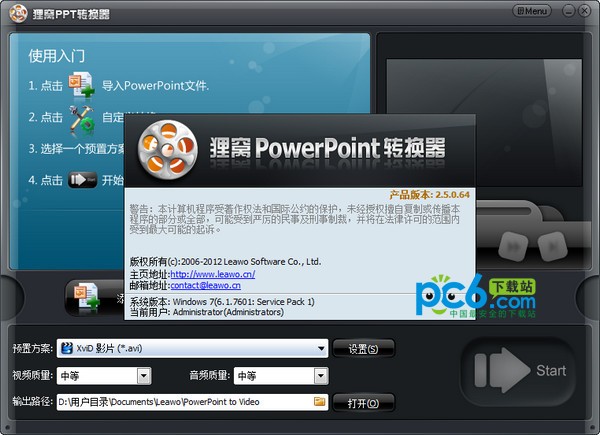
Task: Click the large Start convert button
Action: 519,370
